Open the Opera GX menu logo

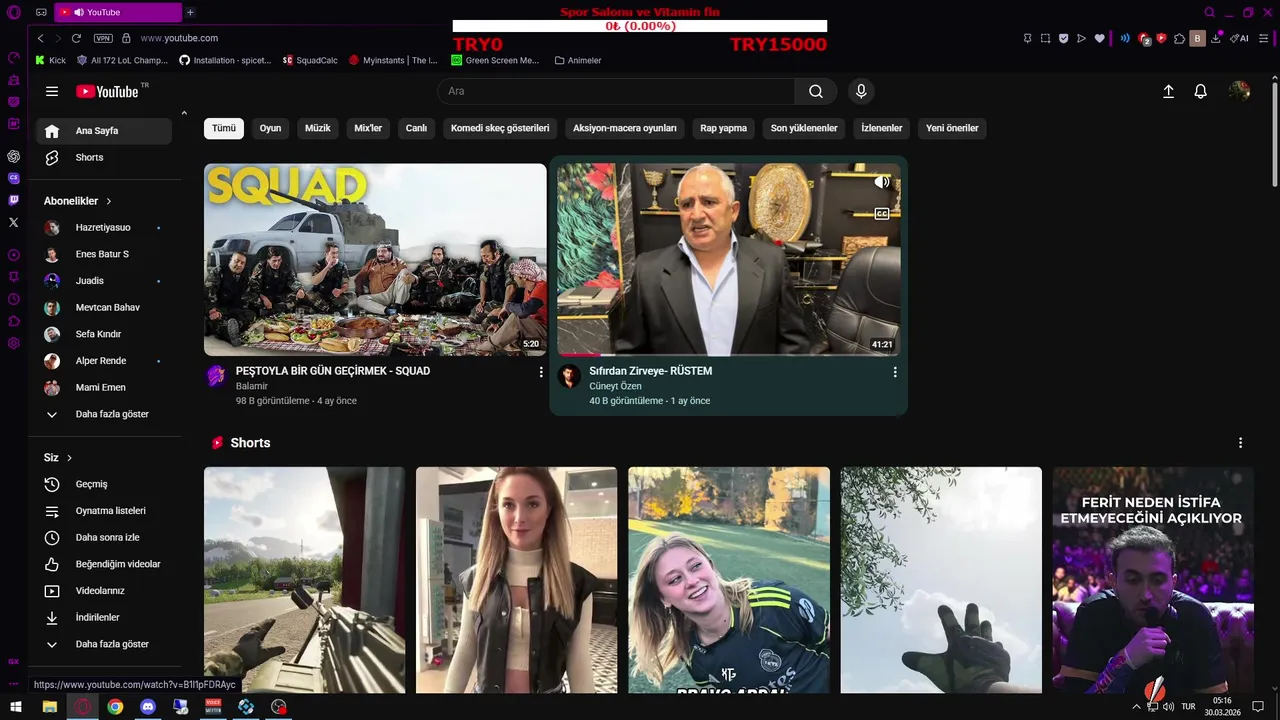point(14,12)
